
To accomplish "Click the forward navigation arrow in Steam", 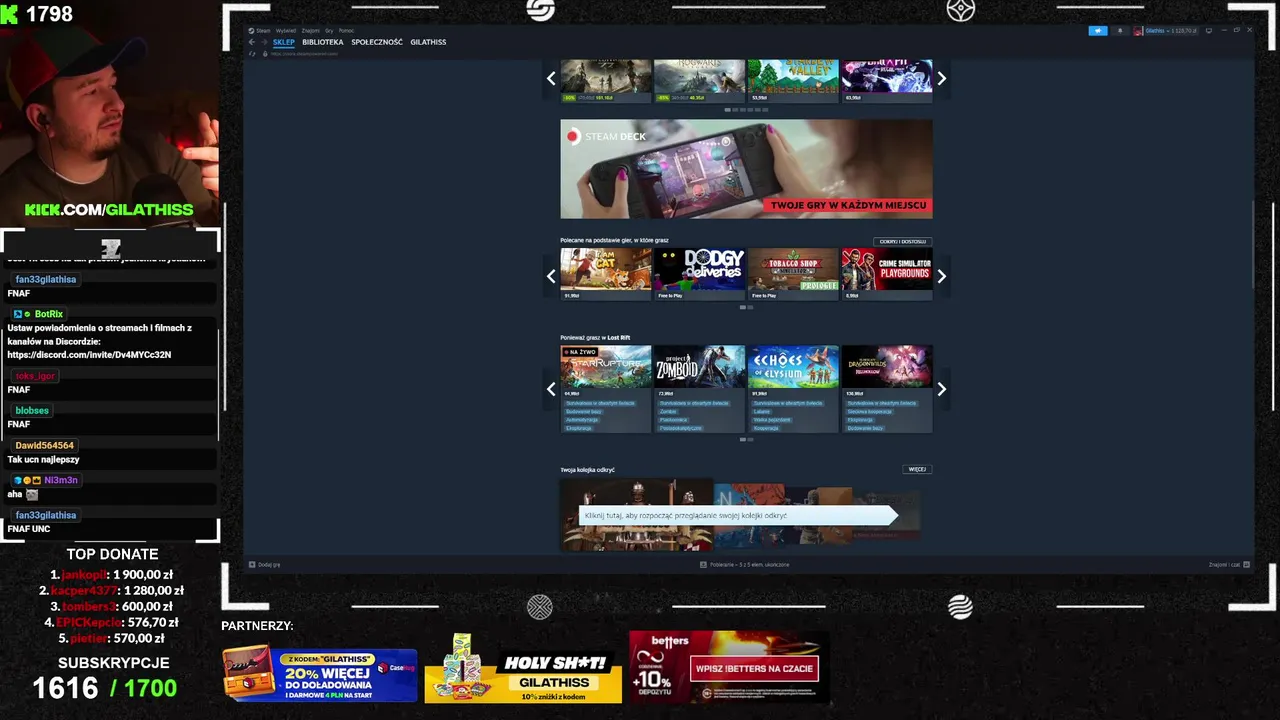I will [x=263, y=42].
